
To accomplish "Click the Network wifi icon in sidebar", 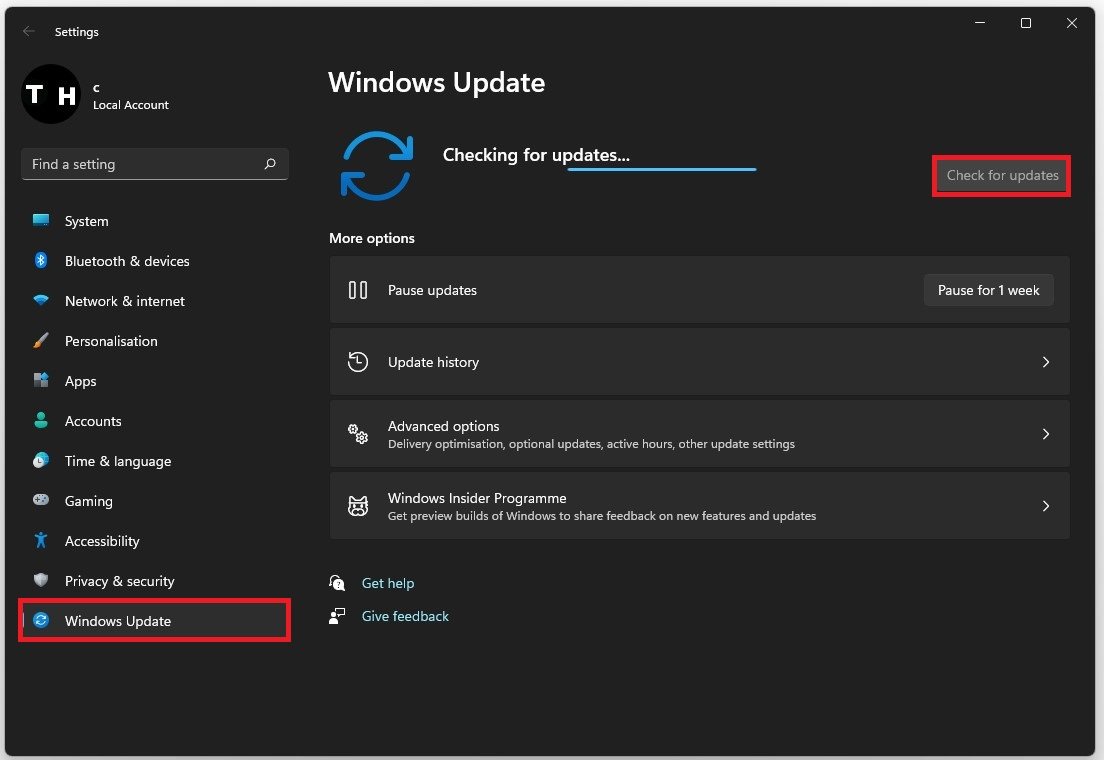I will coord(41,300).
